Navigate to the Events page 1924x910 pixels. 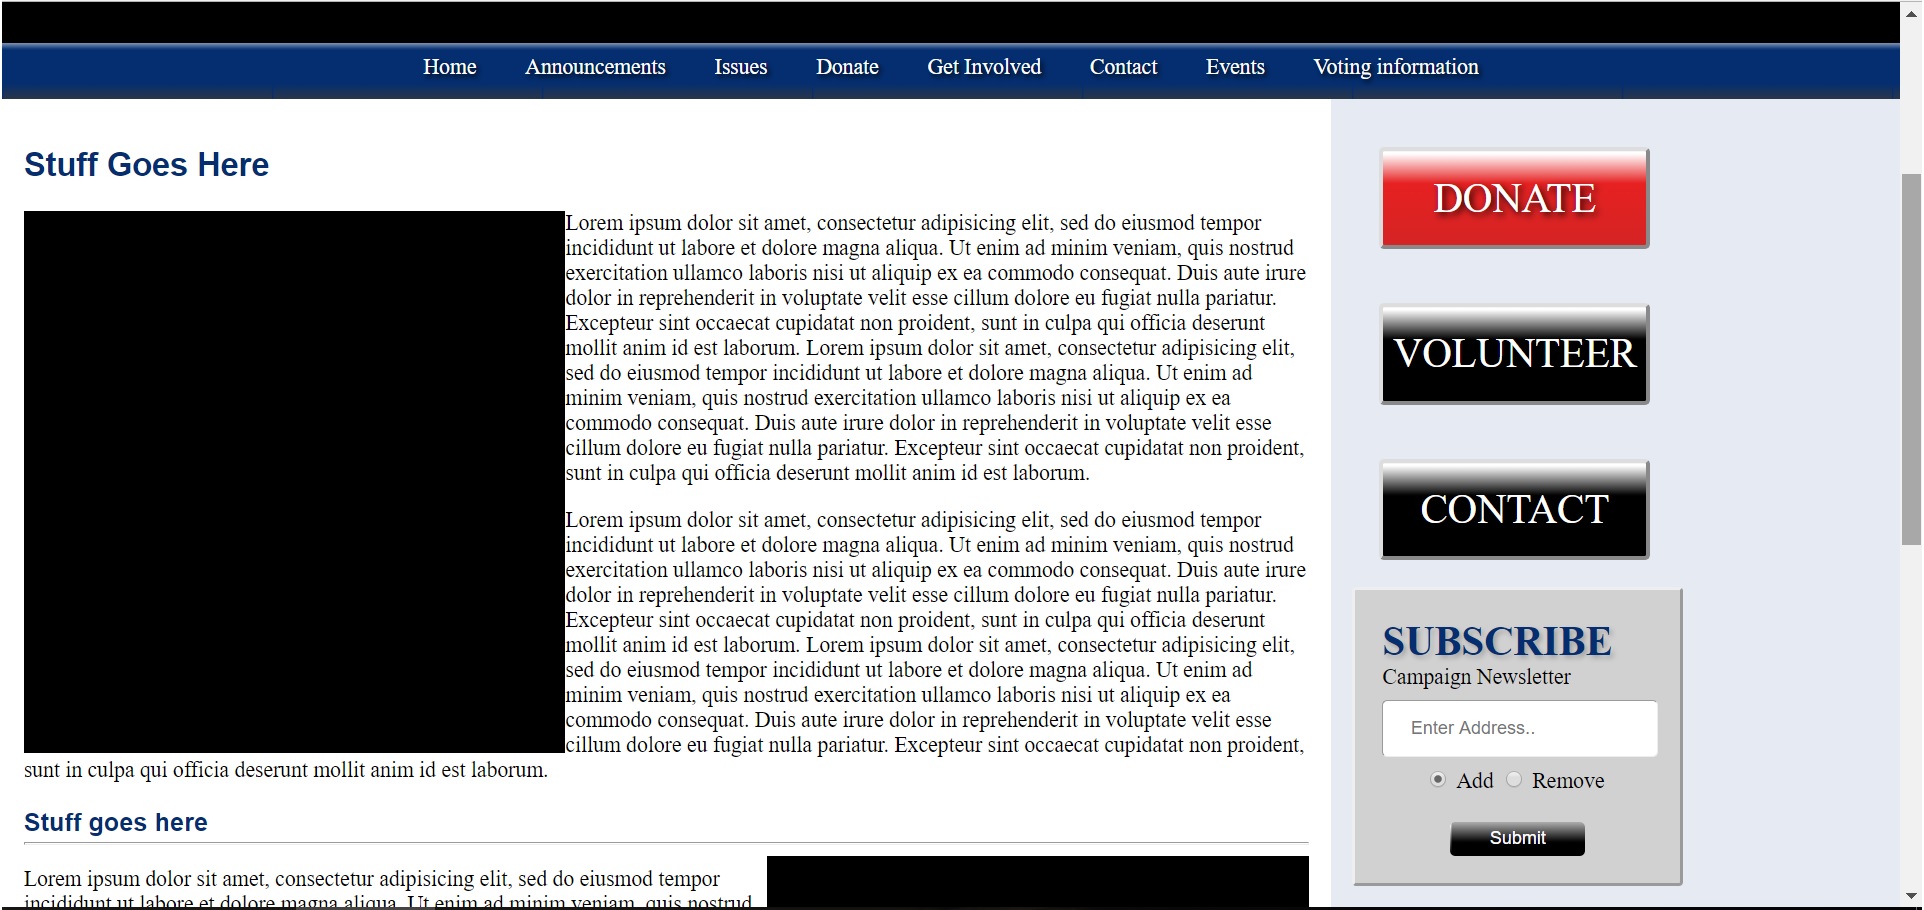(1235, 67)
